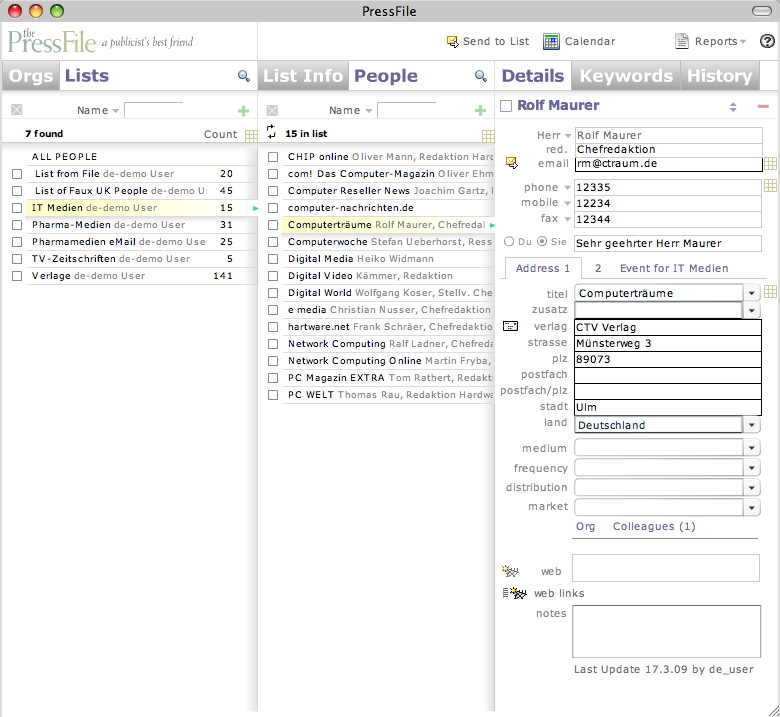Click the search magnifier beside Lists
The image size is (780, 717).
click(244, 76)
